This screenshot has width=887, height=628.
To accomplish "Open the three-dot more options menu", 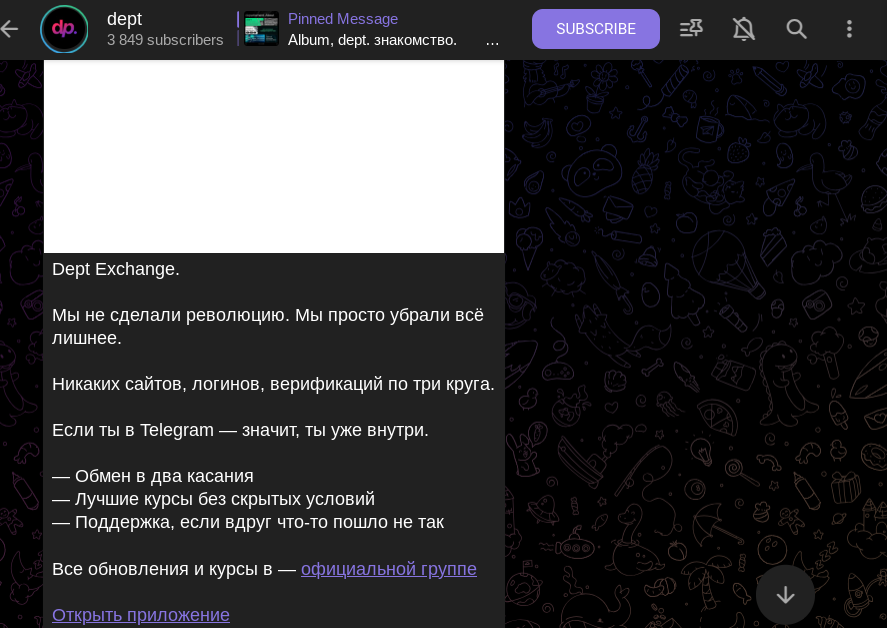I will pyautogui.click(x=849, y=29).
